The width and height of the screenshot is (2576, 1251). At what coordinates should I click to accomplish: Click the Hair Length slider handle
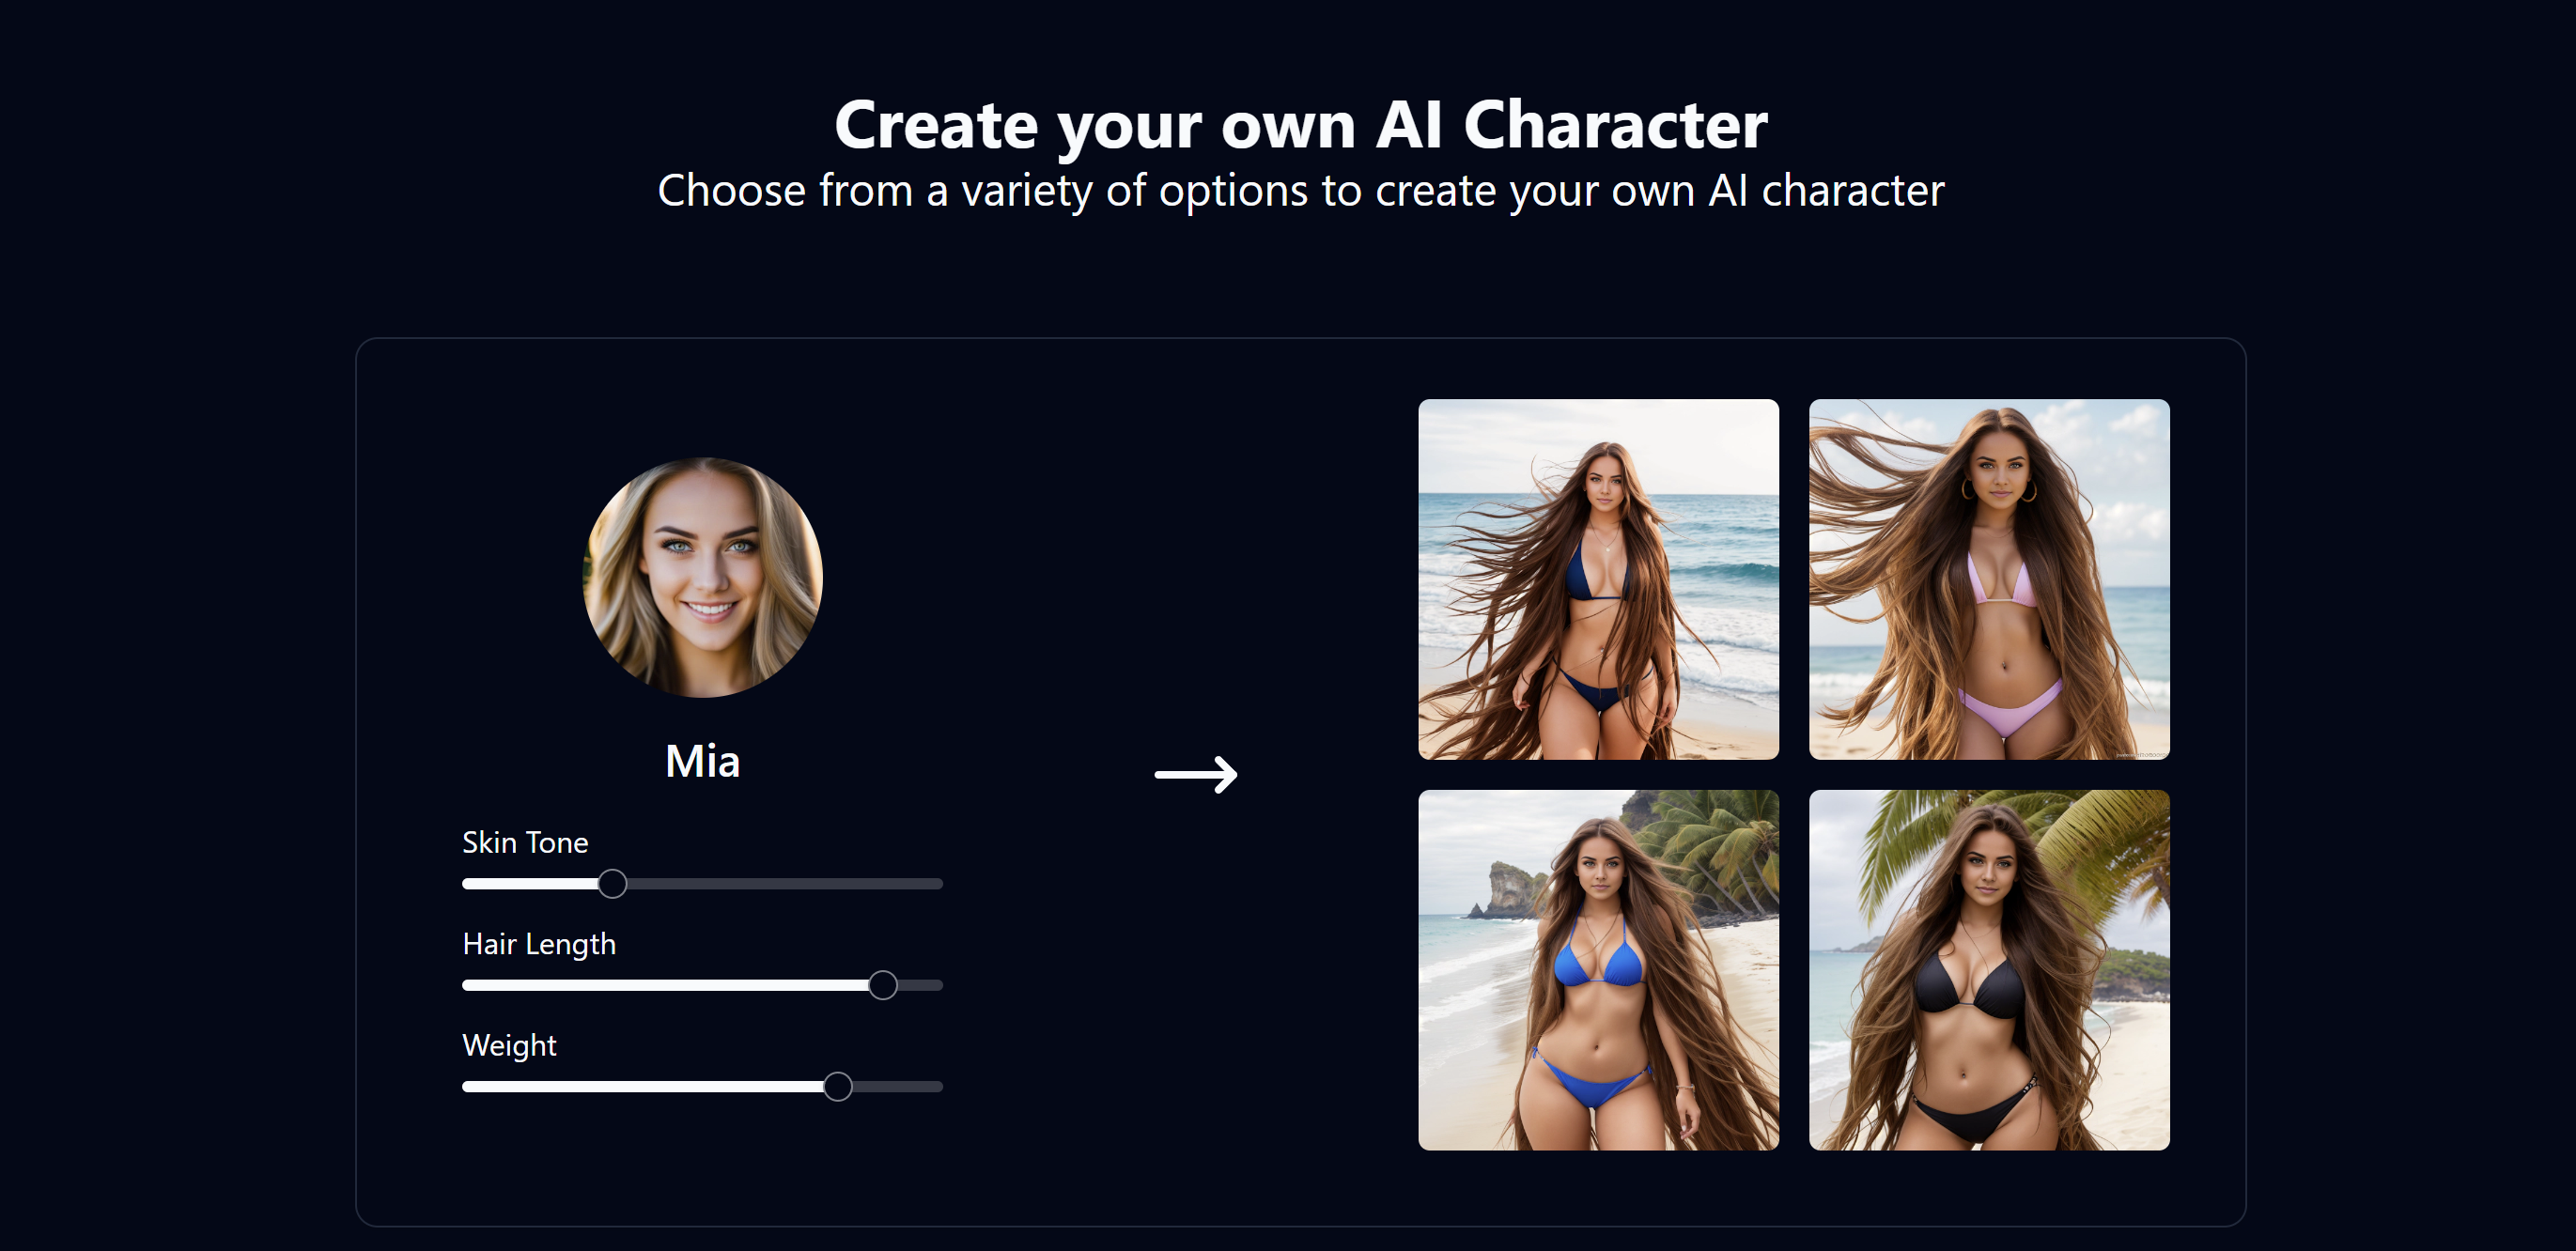[883, 985]
